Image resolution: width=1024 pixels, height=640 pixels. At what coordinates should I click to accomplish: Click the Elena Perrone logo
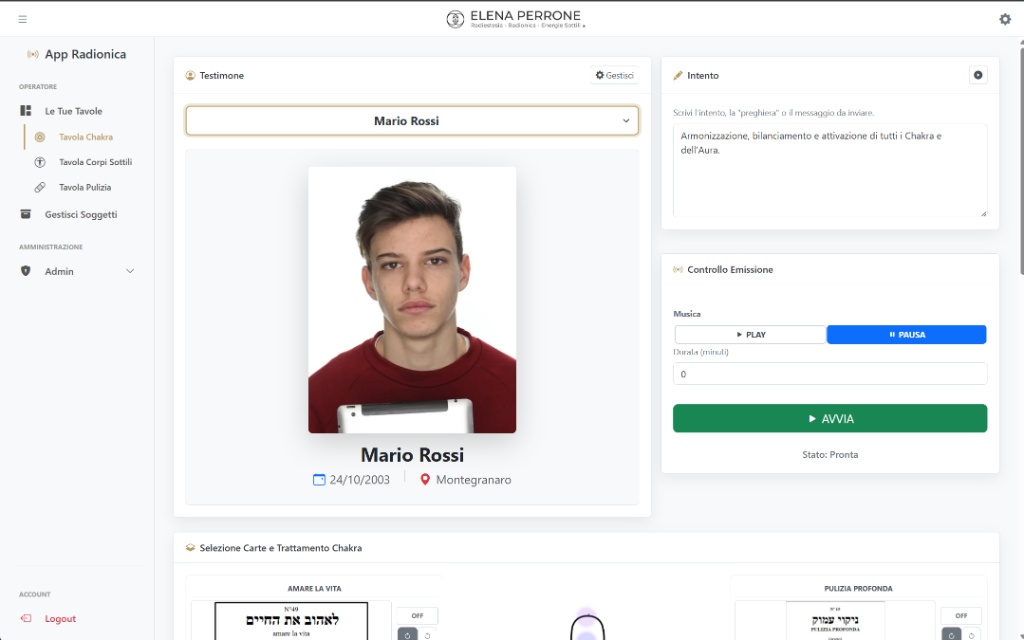point(455,19)
